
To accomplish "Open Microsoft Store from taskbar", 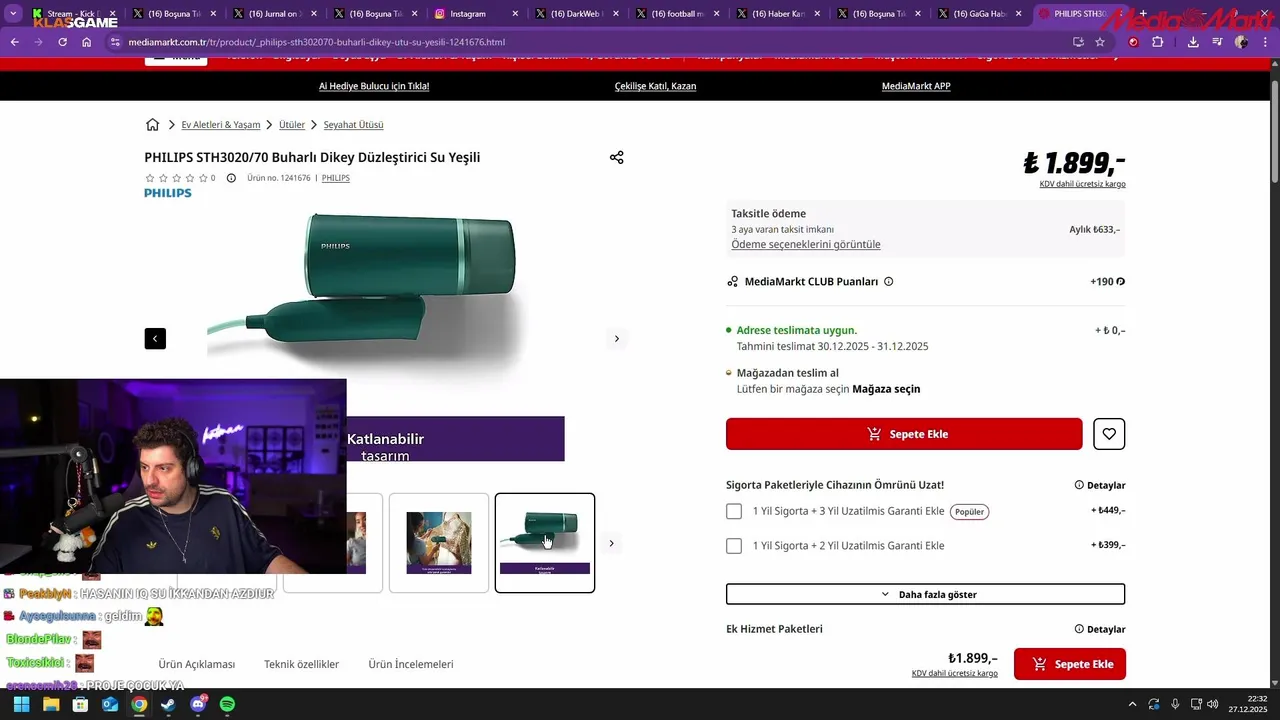I will point(80,704).
